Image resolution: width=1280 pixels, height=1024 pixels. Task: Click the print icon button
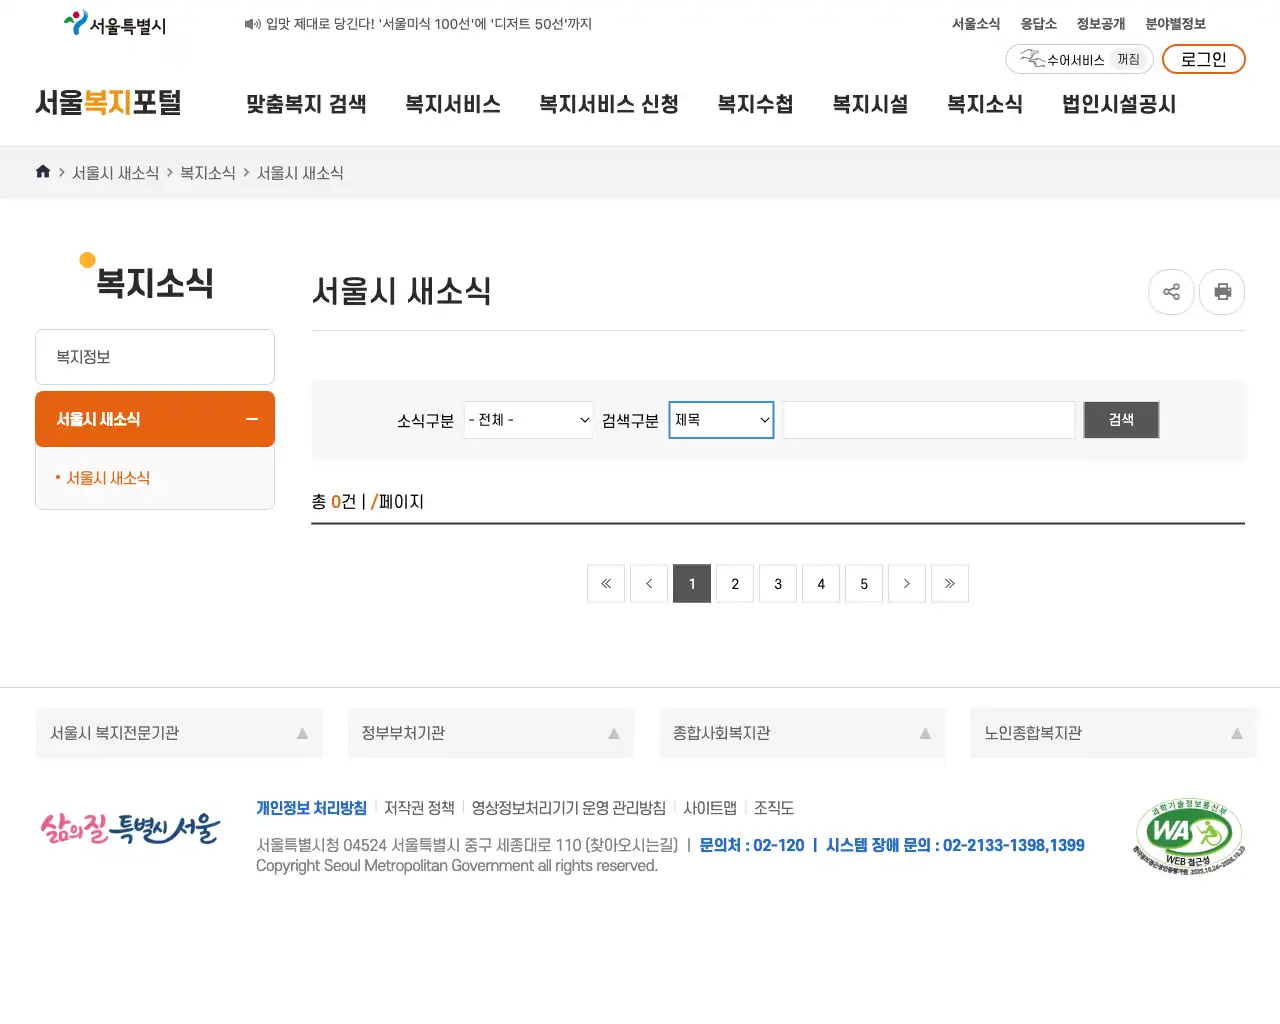[x=1222, y=292]
